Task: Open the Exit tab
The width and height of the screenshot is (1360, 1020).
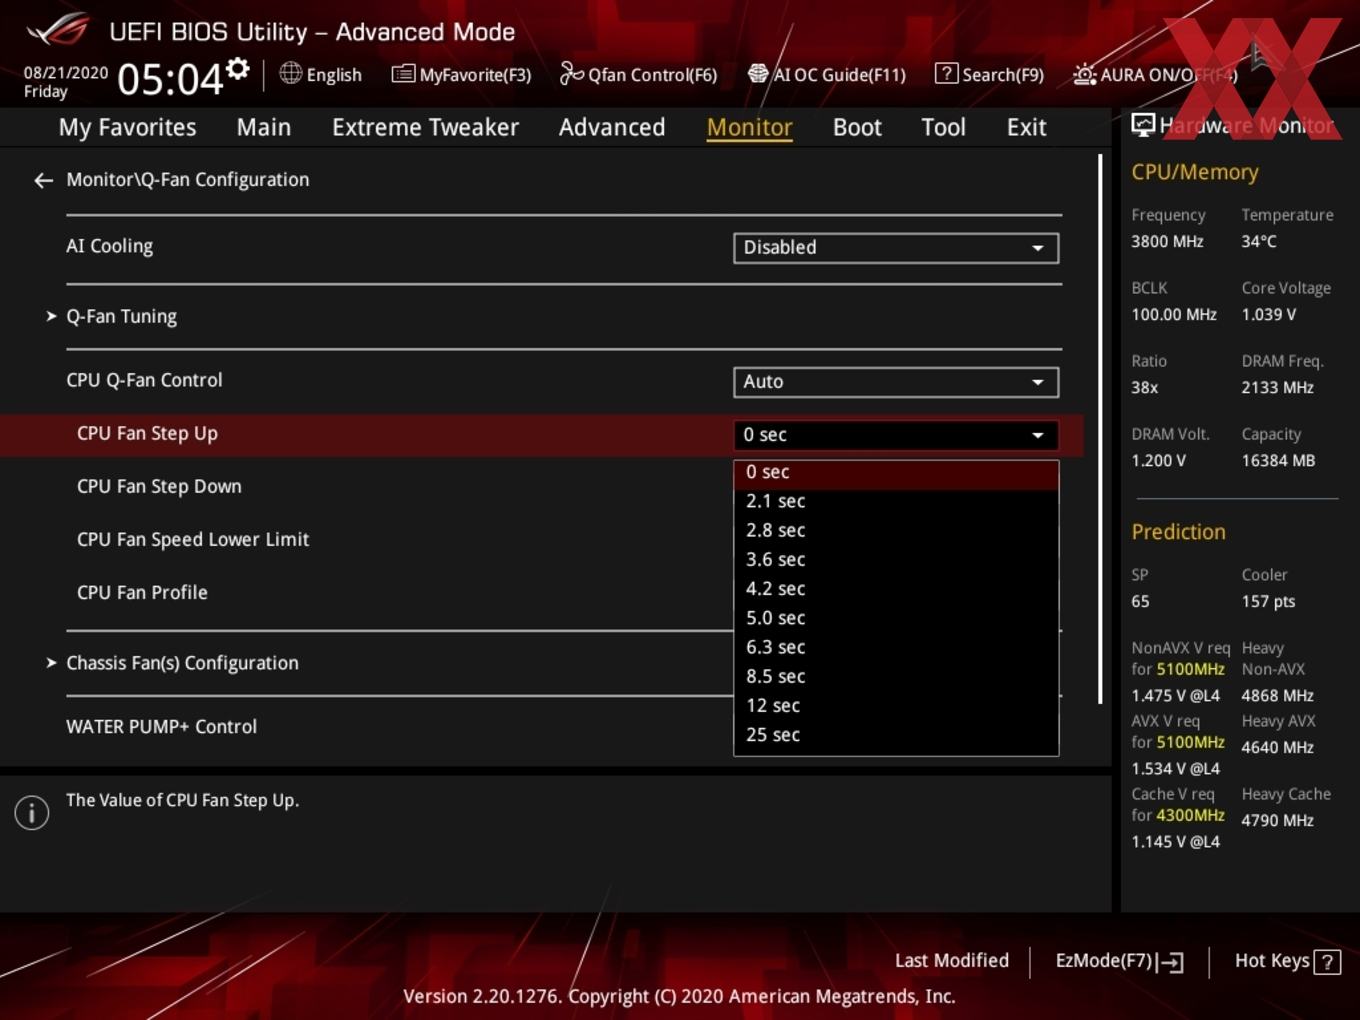Action: click(1026, 127)
